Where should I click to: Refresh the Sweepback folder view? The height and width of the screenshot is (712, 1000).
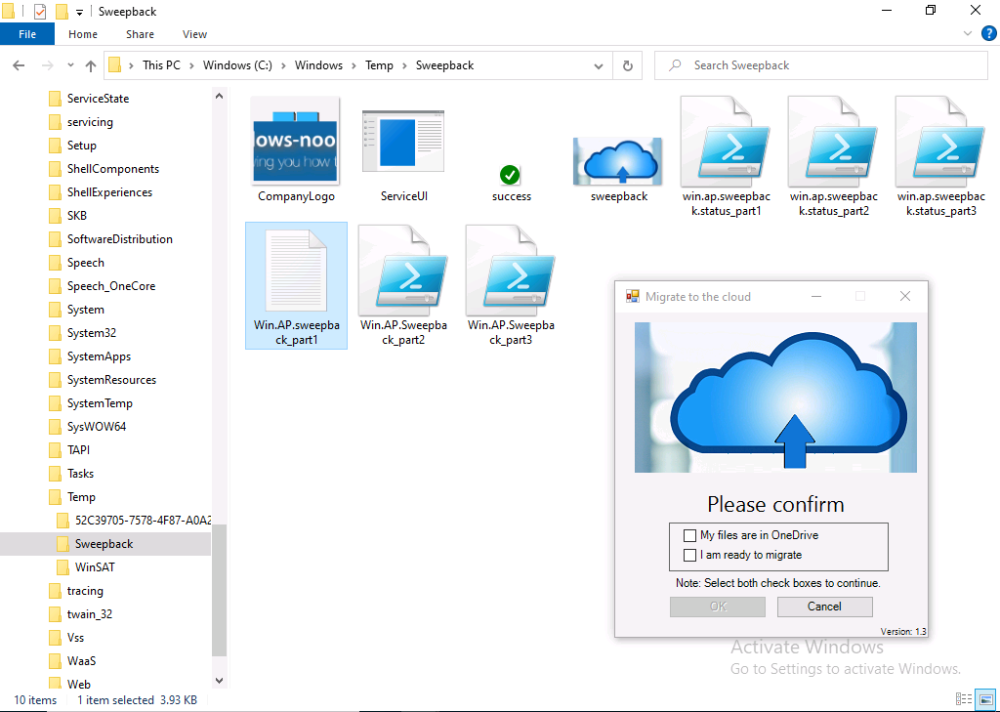pos(628,65)
